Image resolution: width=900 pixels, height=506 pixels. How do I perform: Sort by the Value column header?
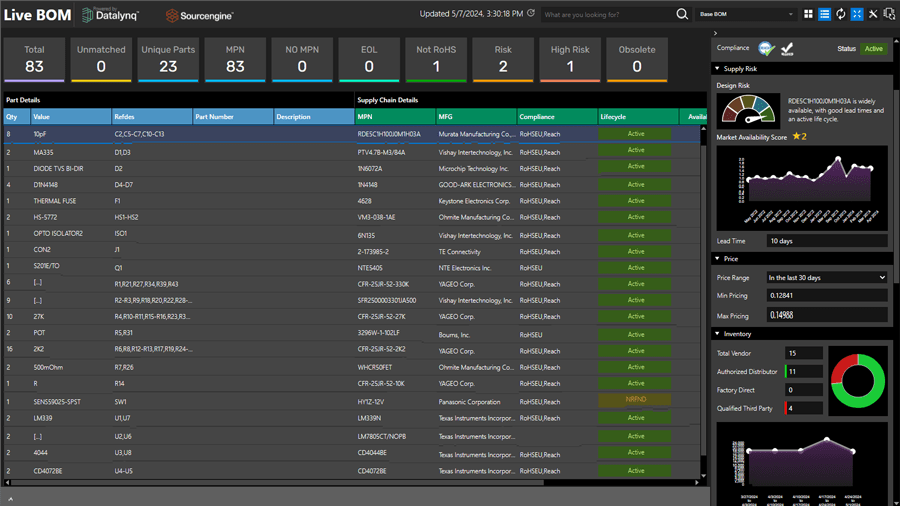tap(71, 116)
